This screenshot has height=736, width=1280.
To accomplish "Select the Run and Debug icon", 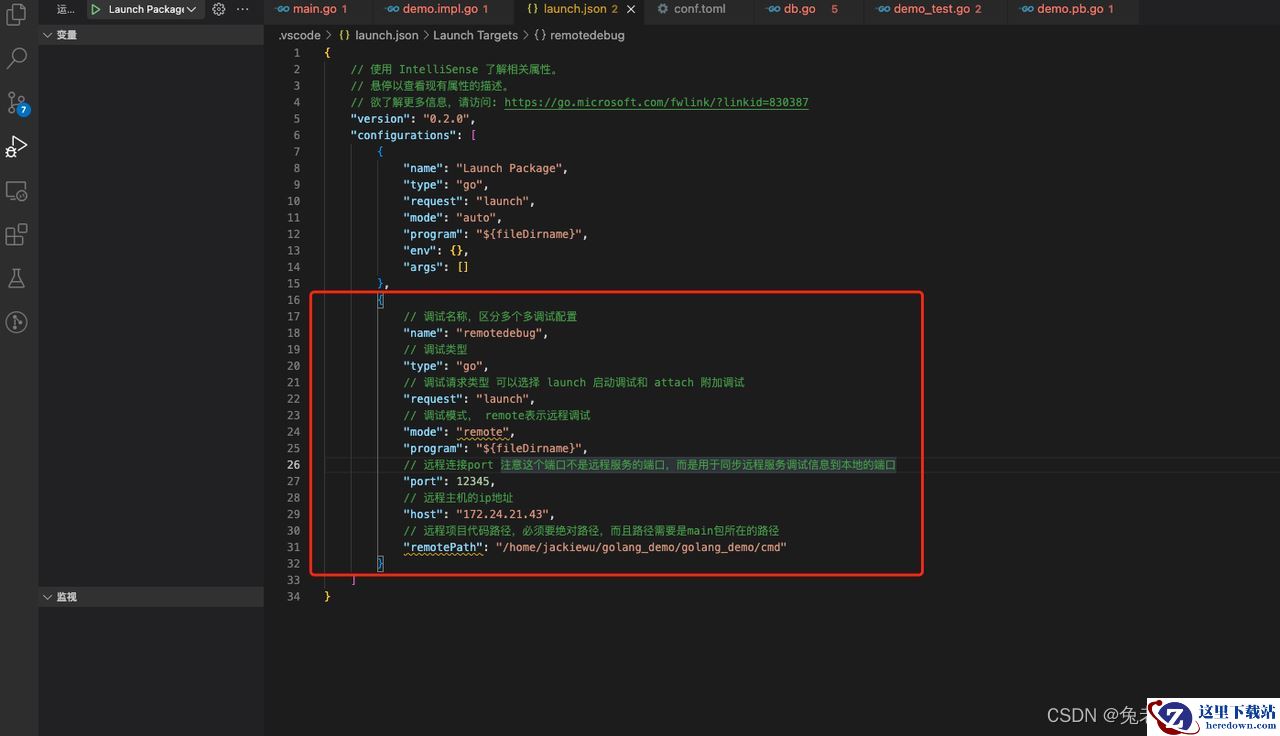I will pyautogui.click(x=17, y=146).
